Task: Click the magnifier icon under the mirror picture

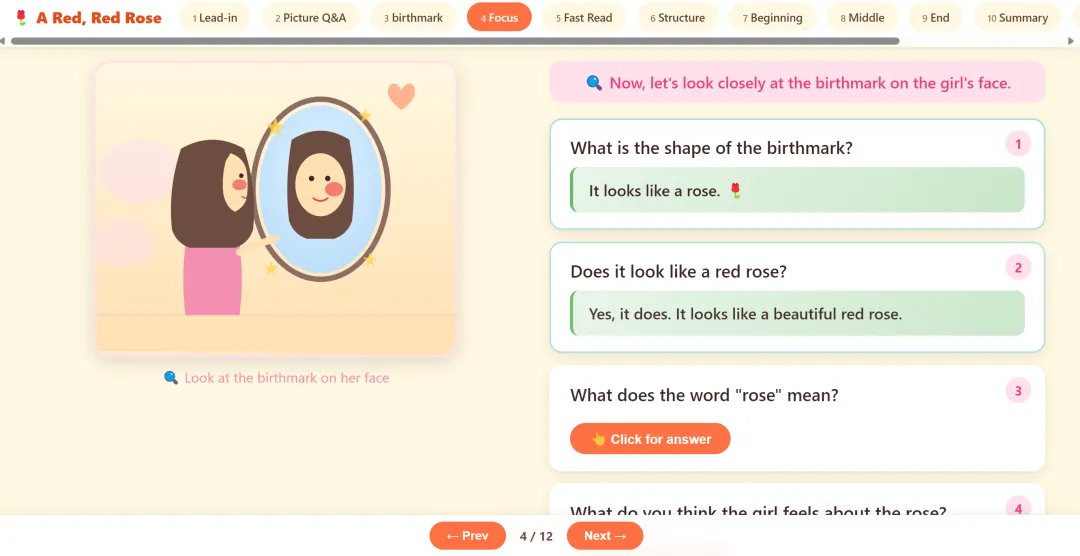Action: coord(171,378)
